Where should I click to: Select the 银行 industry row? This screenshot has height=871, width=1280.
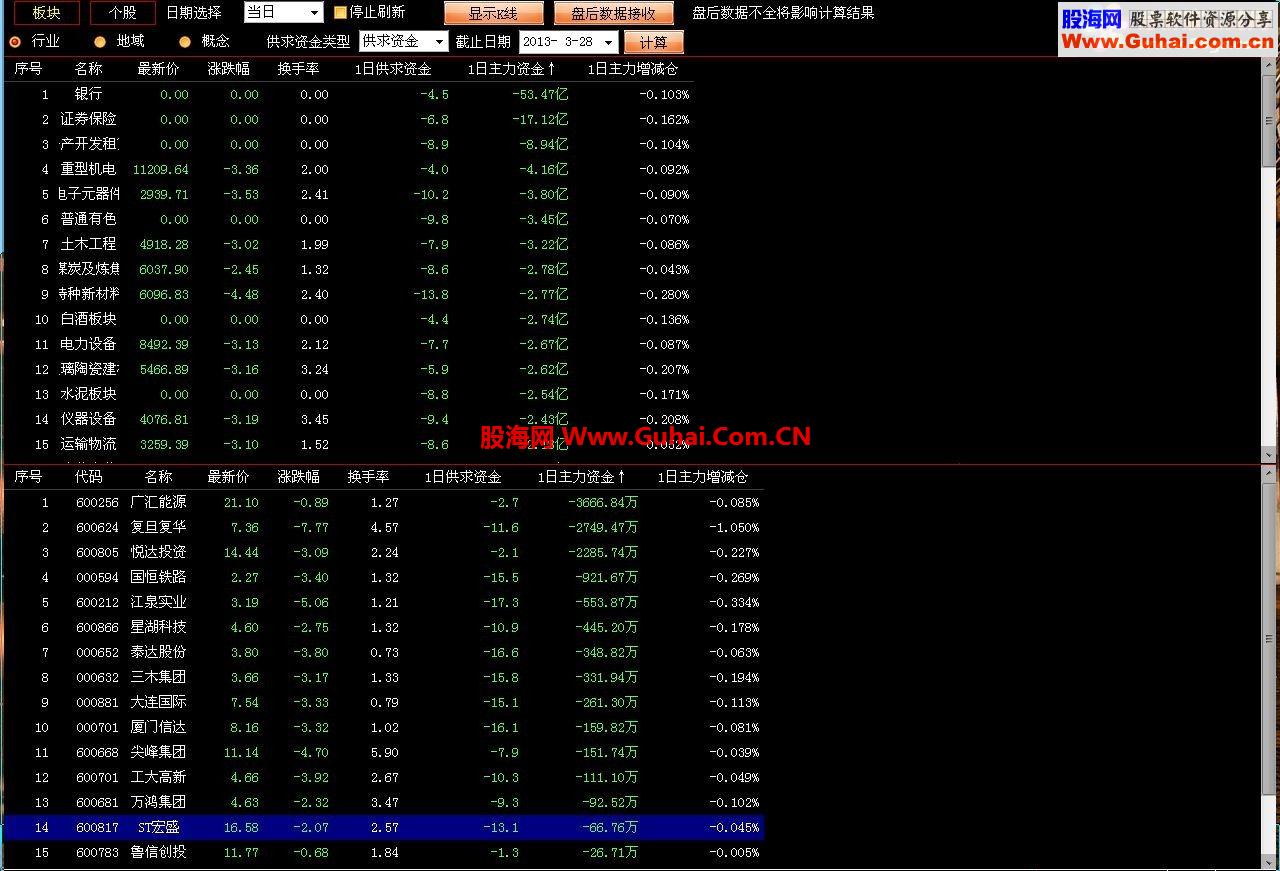pyautogui.click(x=348, y=94)
